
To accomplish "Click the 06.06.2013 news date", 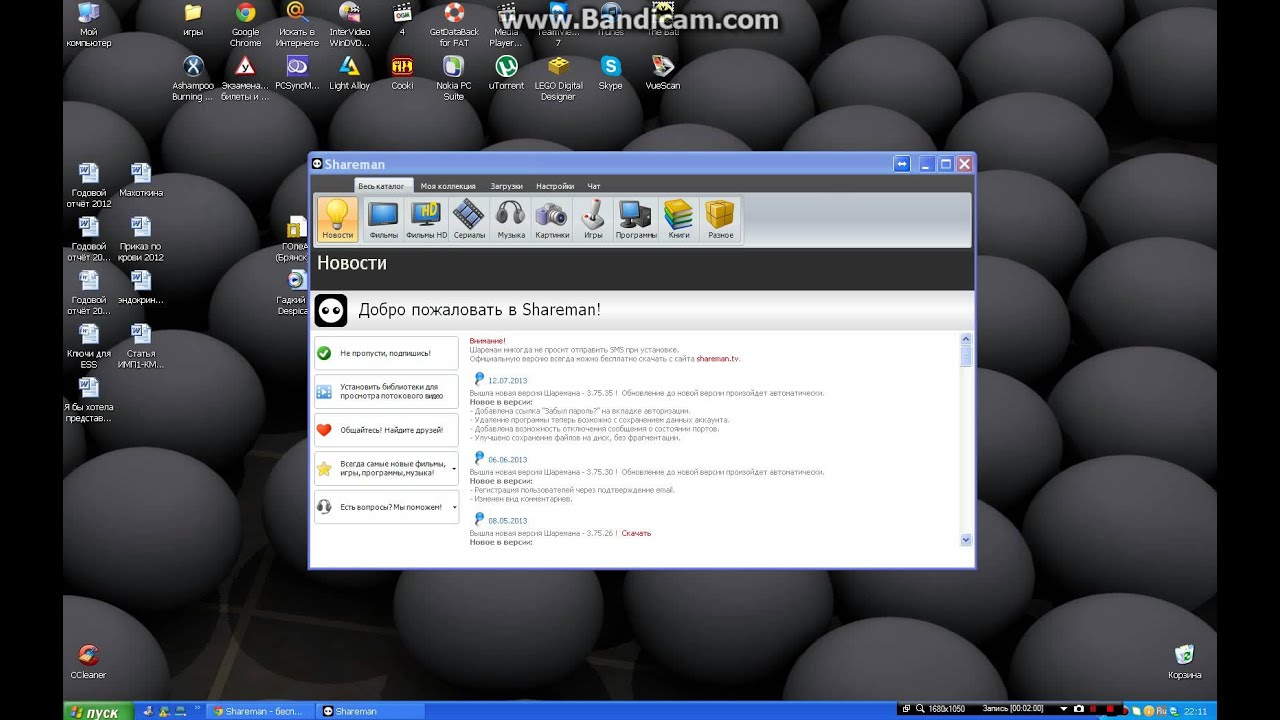I will click(x=507, y=460).
